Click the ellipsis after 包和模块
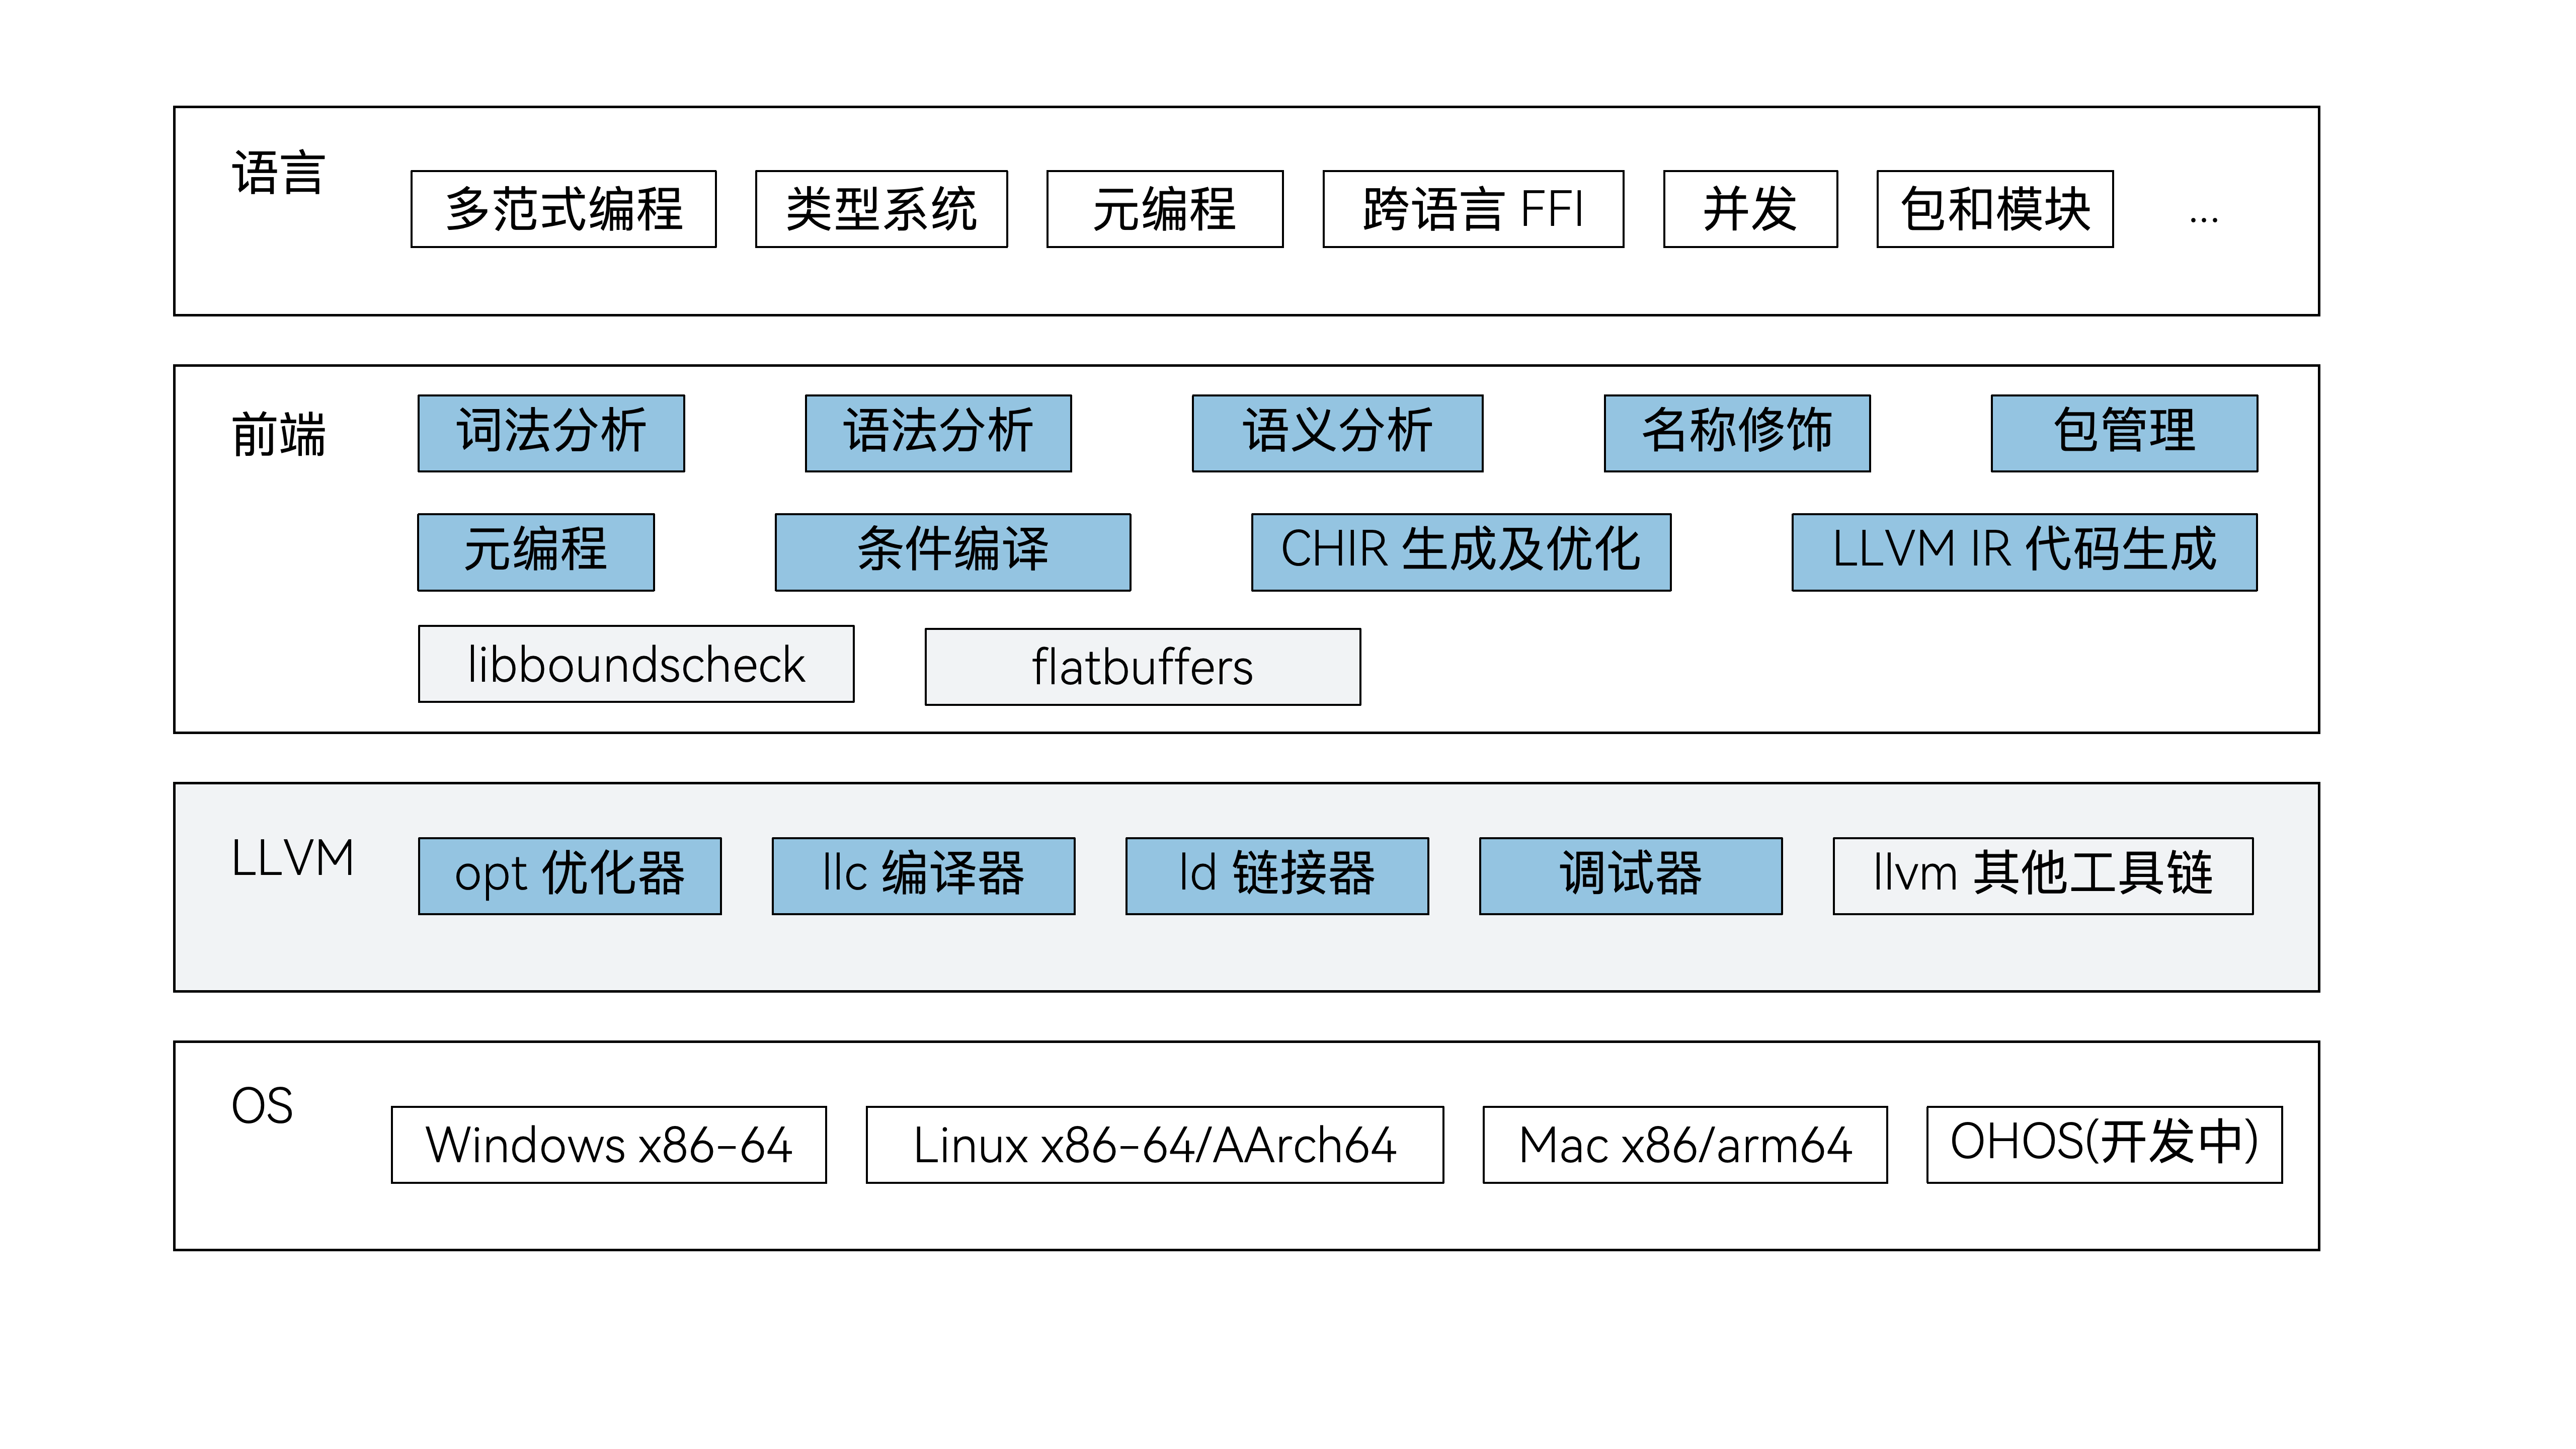Viewport: 2576px width, 1449px height. pos(2203,220)
